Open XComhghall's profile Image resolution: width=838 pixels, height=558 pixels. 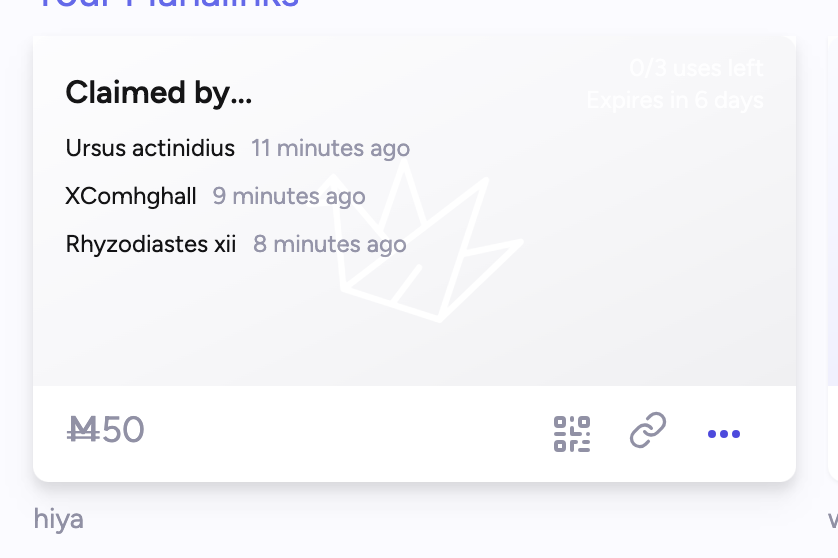(x=131, y=196)
